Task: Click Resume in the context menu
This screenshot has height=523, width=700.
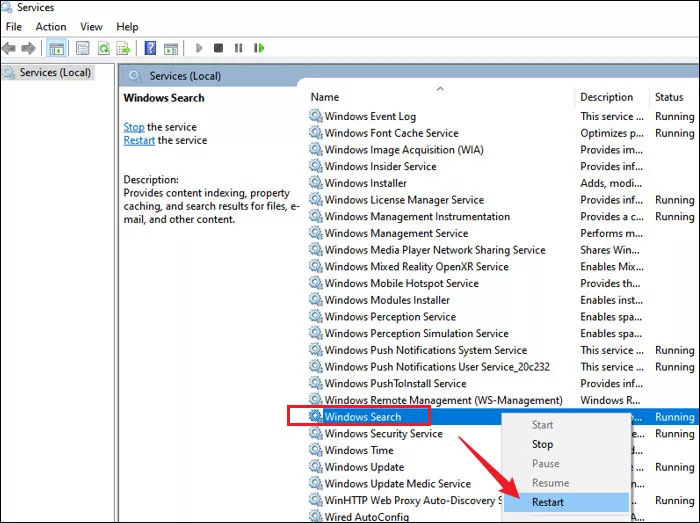Action: point(566,483)
